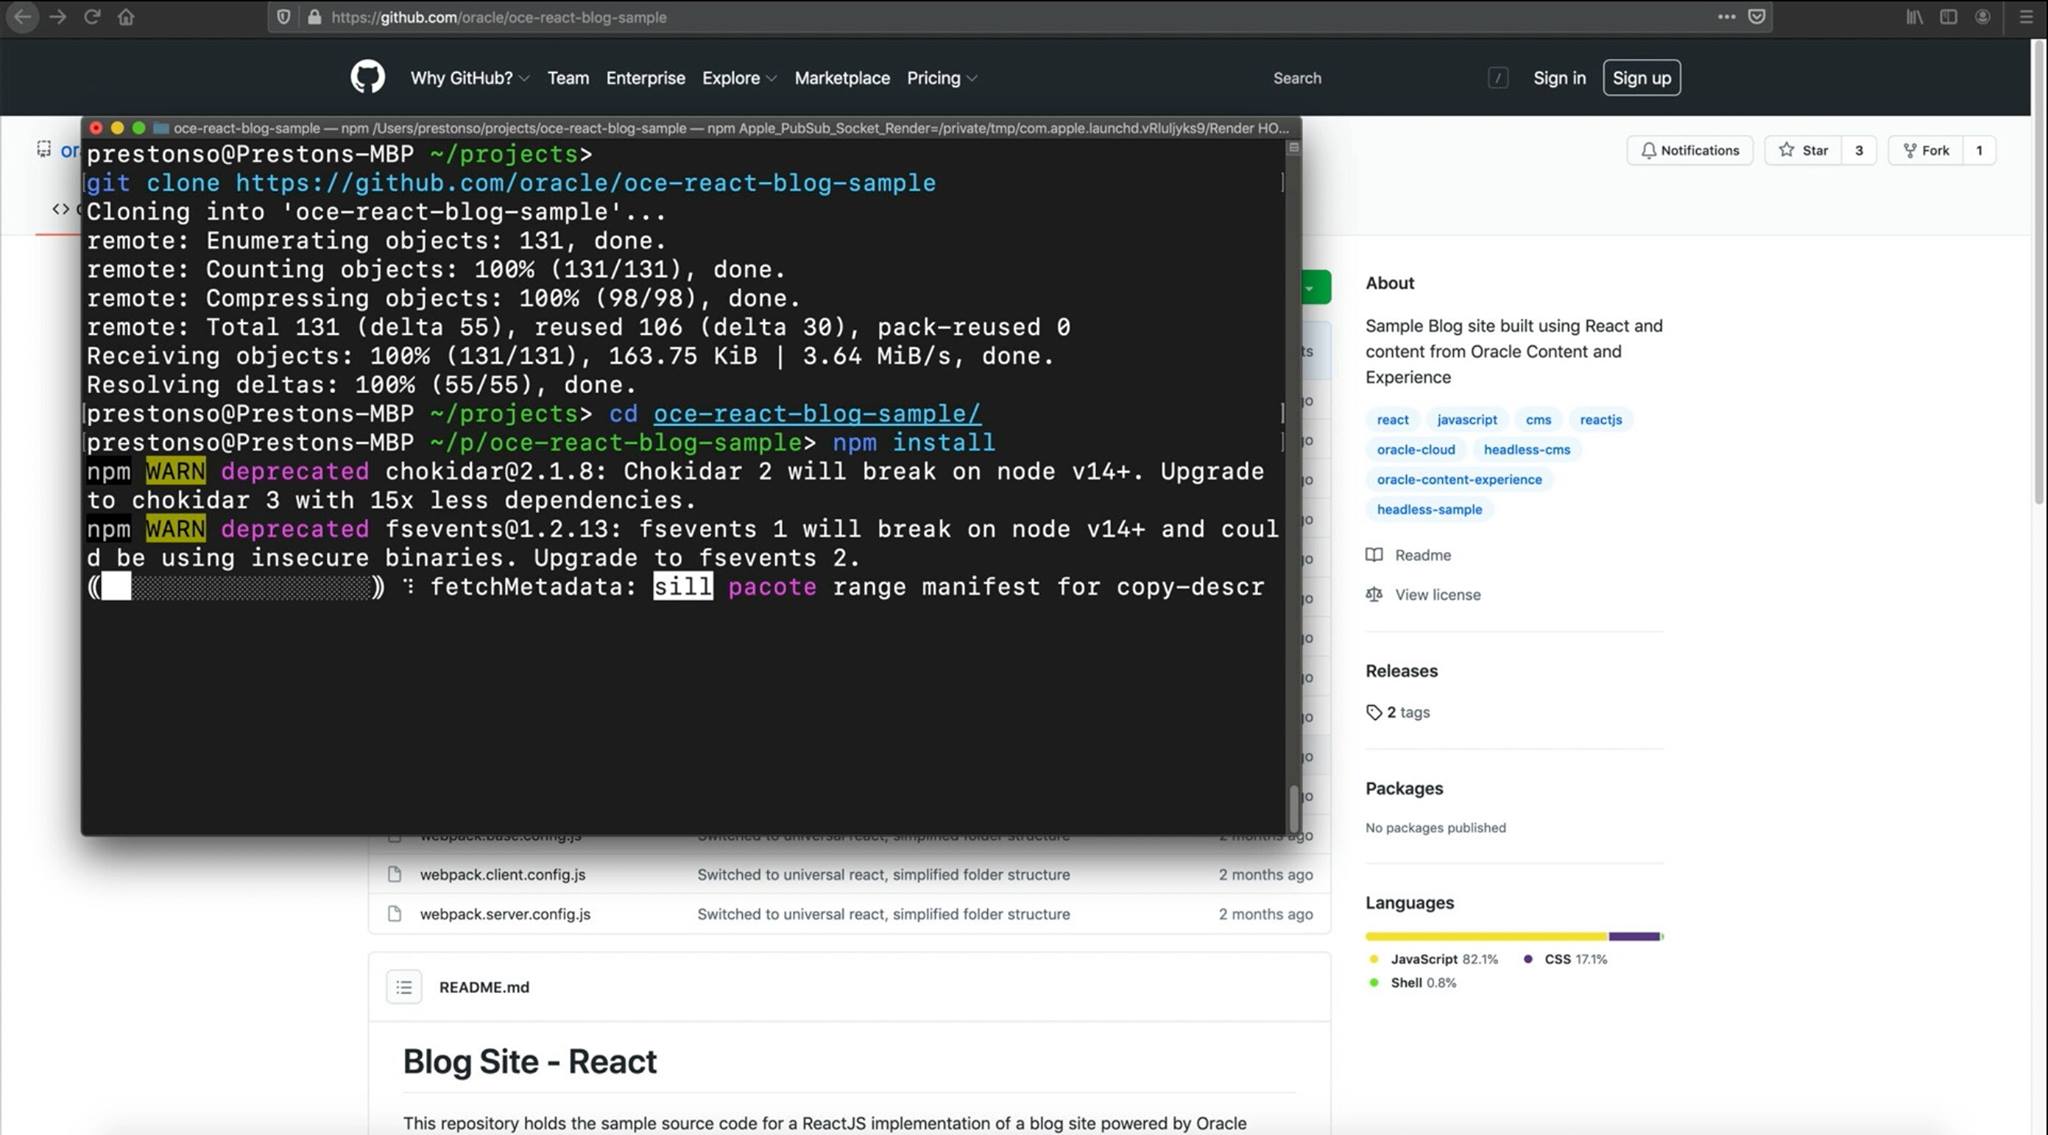Image resolution: width=2048 pixels, height=1135 pixels.
Task: Click the browser page vertical scrollbar
Action: tap(2040, 270)
